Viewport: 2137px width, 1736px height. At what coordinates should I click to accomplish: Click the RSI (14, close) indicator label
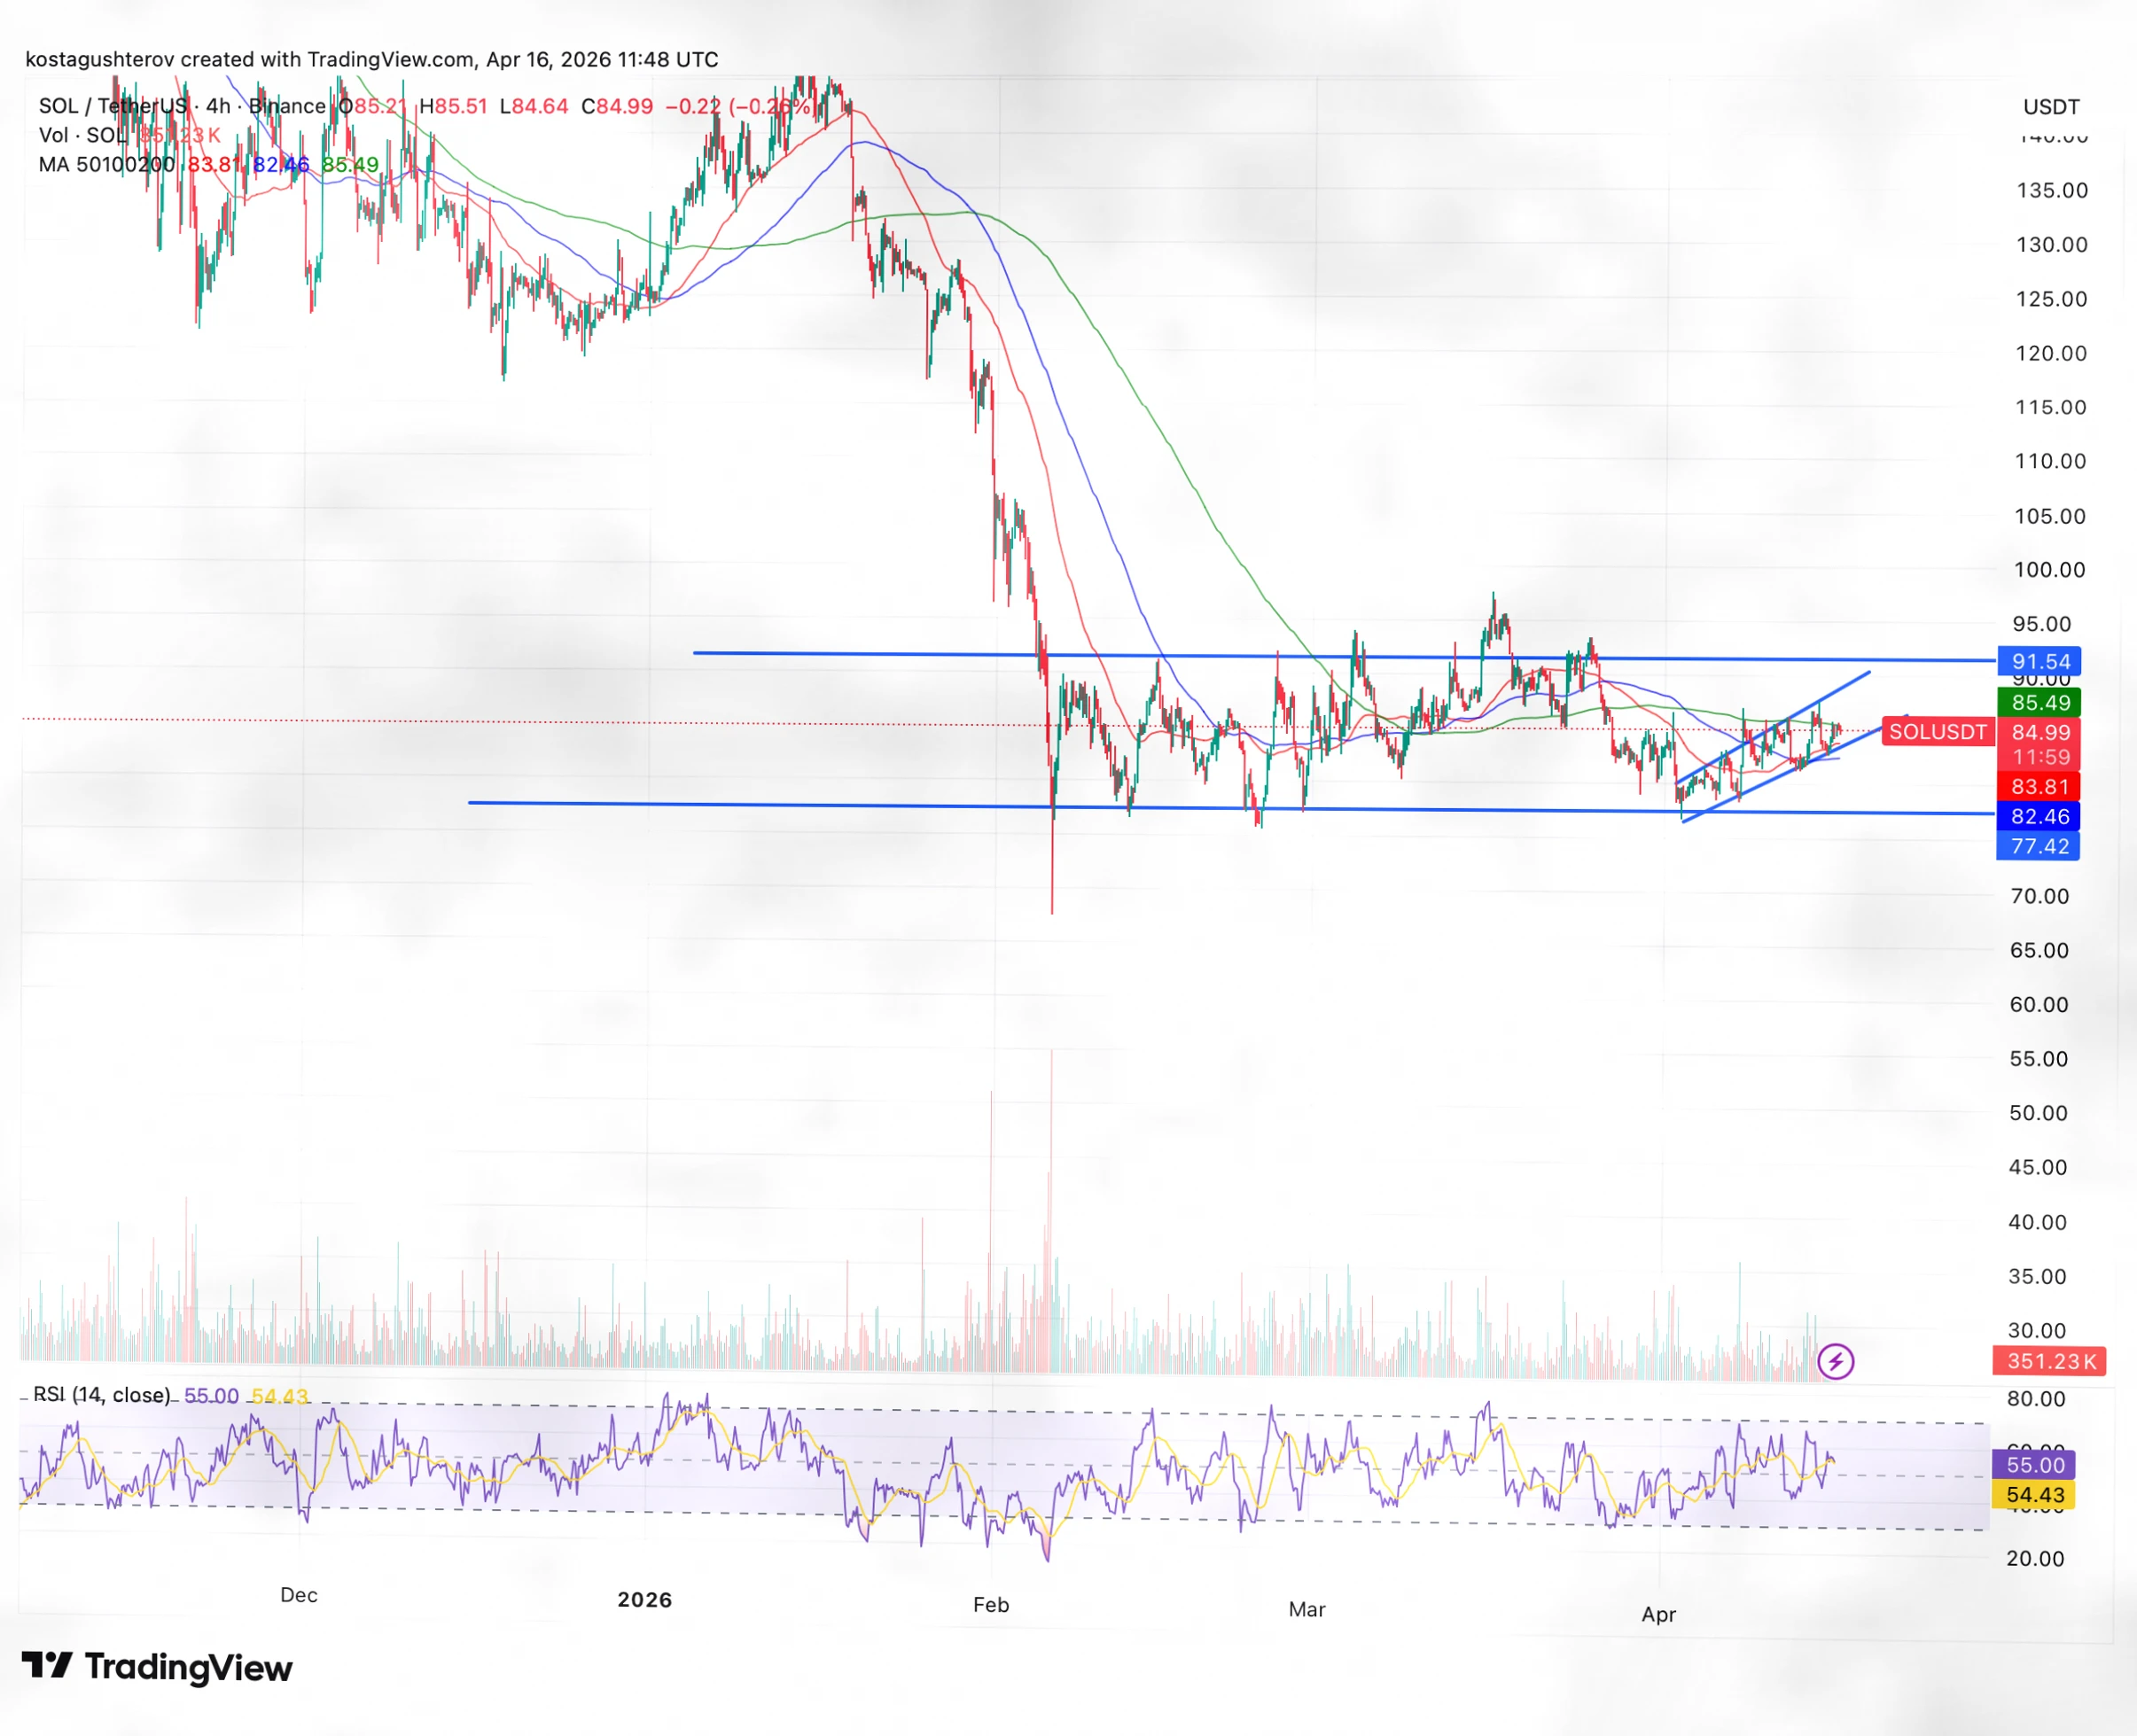[x=100, y=1394]
